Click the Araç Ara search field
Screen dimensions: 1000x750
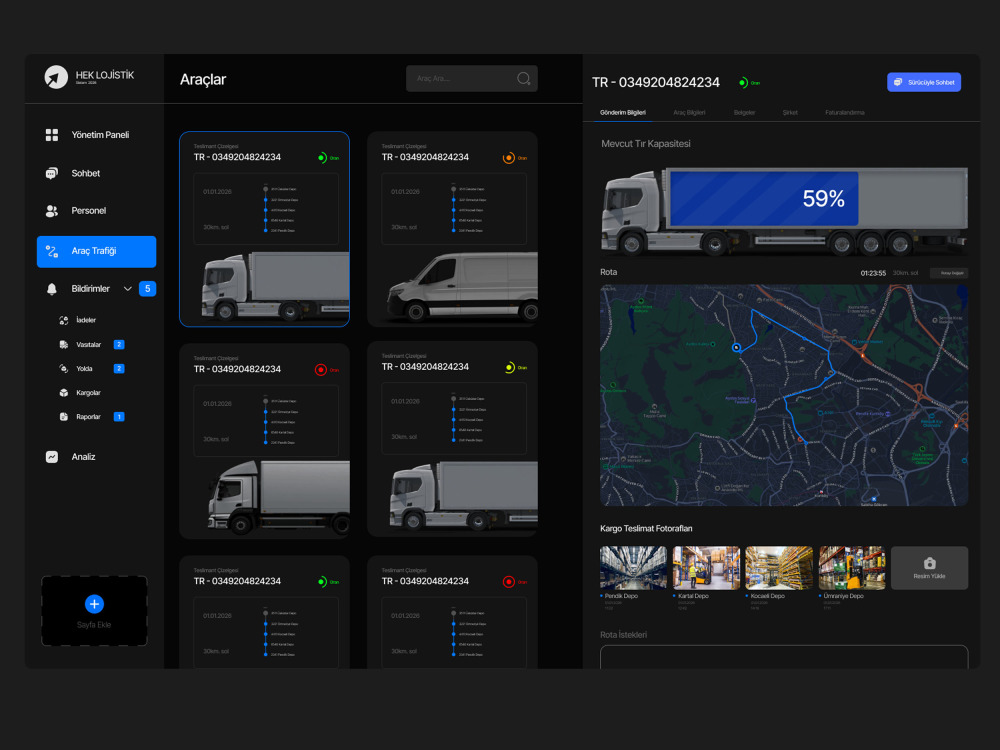(472, 78)
